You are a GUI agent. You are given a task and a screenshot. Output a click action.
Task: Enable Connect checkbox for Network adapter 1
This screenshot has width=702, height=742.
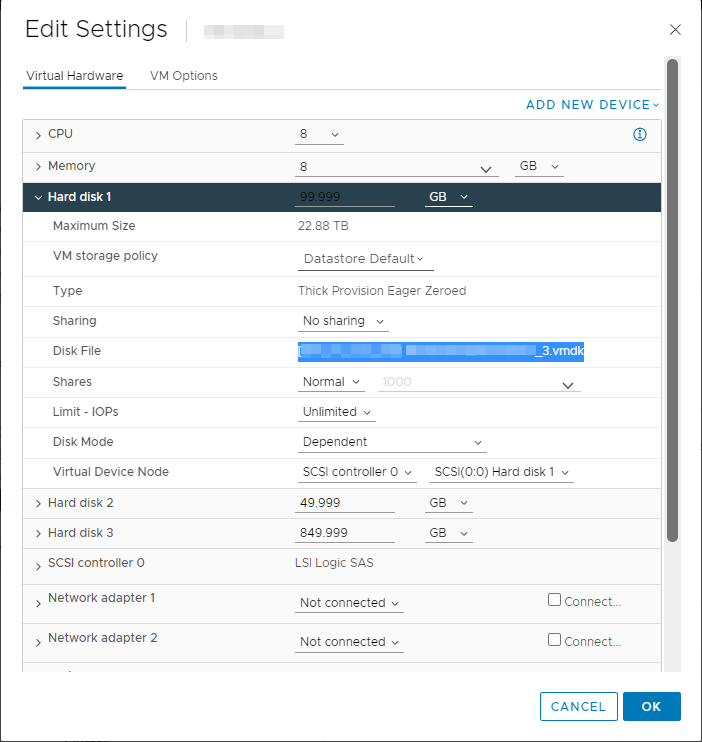[554, 600]
